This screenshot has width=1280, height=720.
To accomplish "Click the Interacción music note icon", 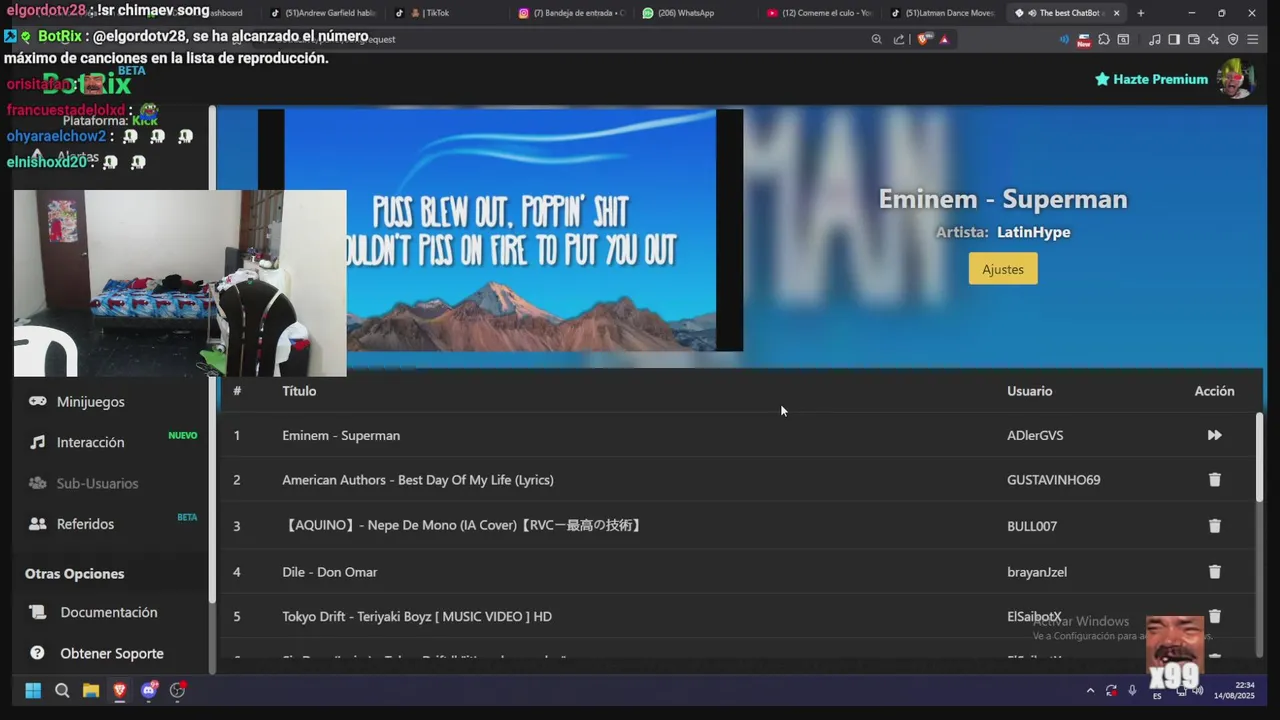I will [38, 442].
